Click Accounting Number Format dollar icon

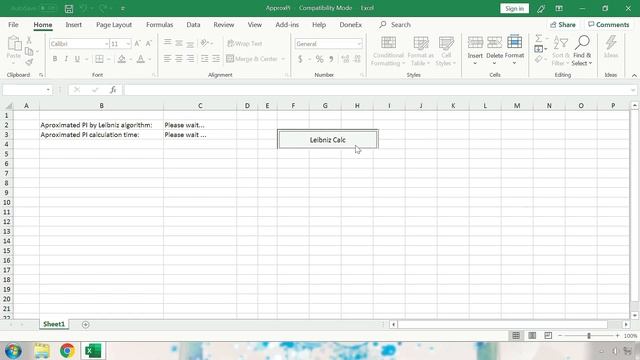pyautogui.click(x=300, y=59)
